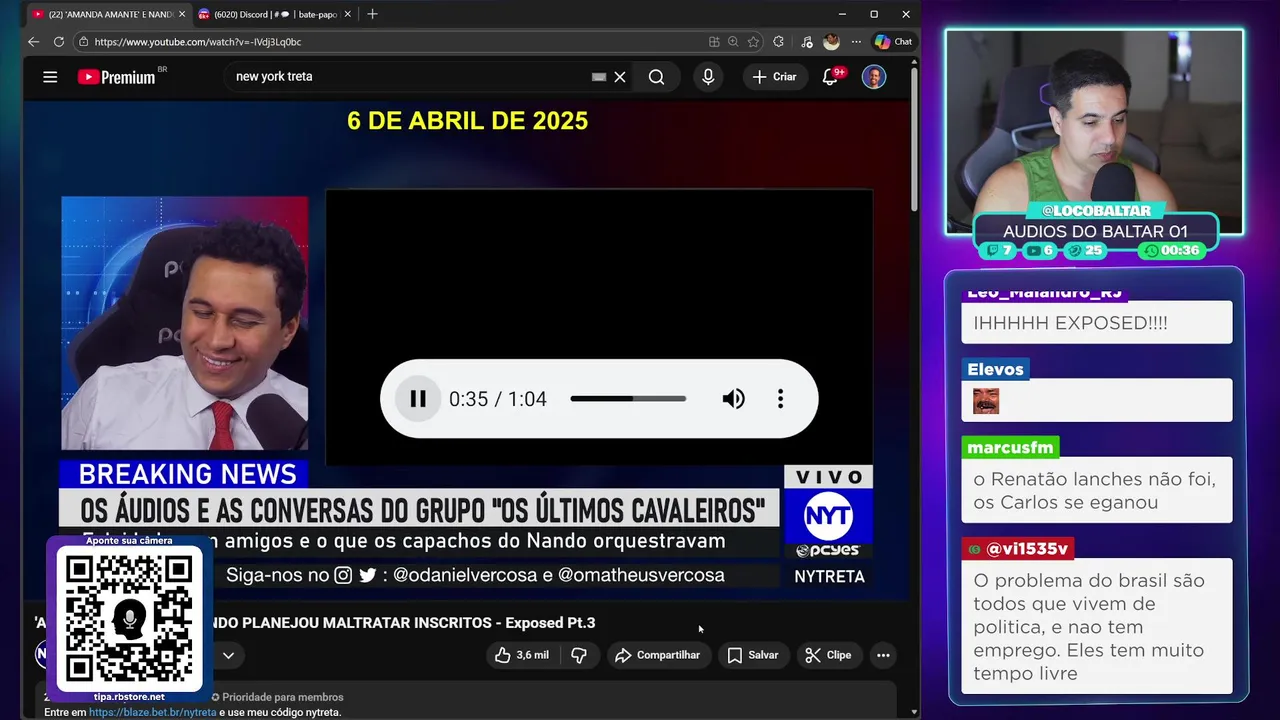
Task: Maximize the browser window
Action: (874, 14)
